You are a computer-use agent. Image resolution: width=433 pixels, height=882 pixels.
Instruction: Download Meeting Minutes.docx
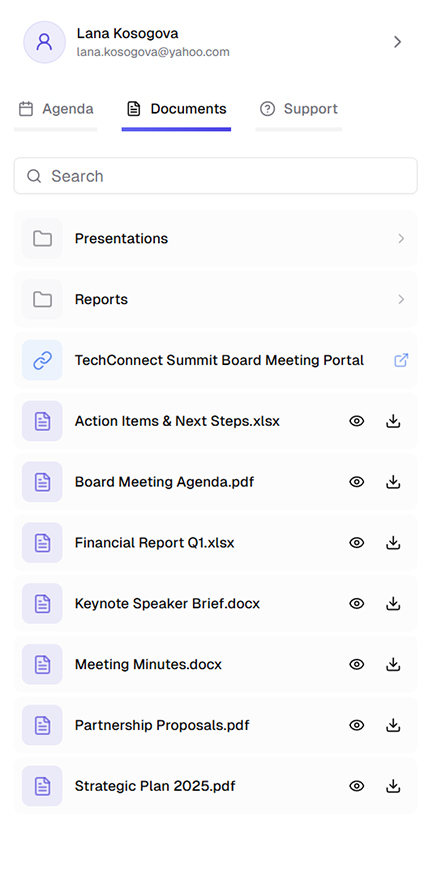[x=393, y=664]
